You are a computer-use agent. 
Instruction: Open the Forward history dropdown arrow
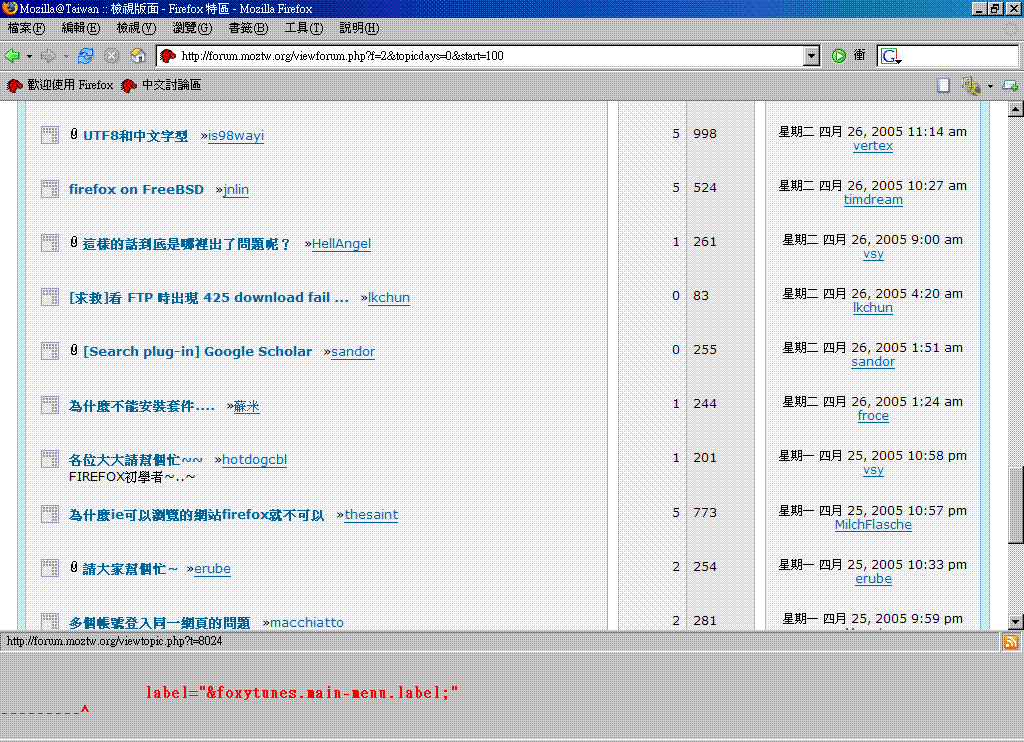click(x=66, y=56)
